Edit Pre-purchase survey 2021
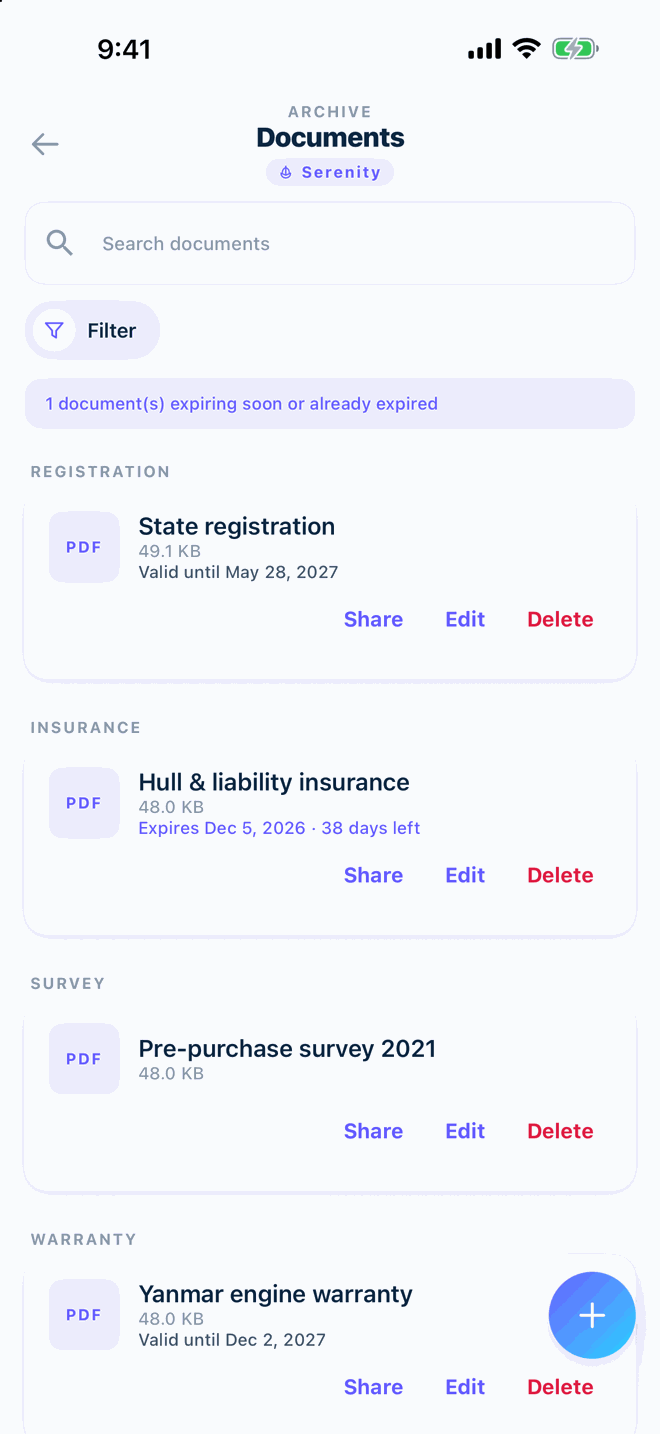 coord(465,1131)
